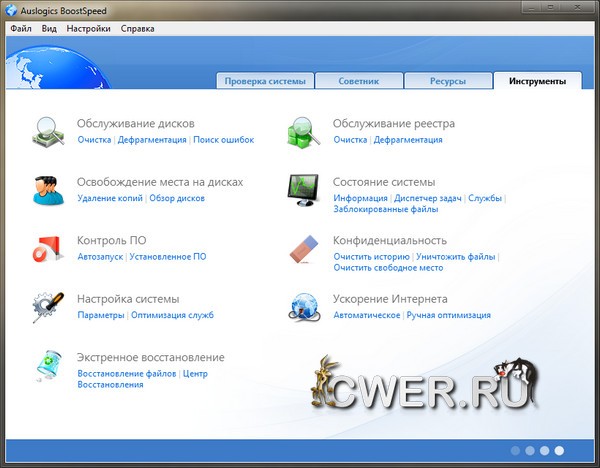Click the Уничтожить файлы link
This screenshot has width=600, height=468.
coord(455,257)
